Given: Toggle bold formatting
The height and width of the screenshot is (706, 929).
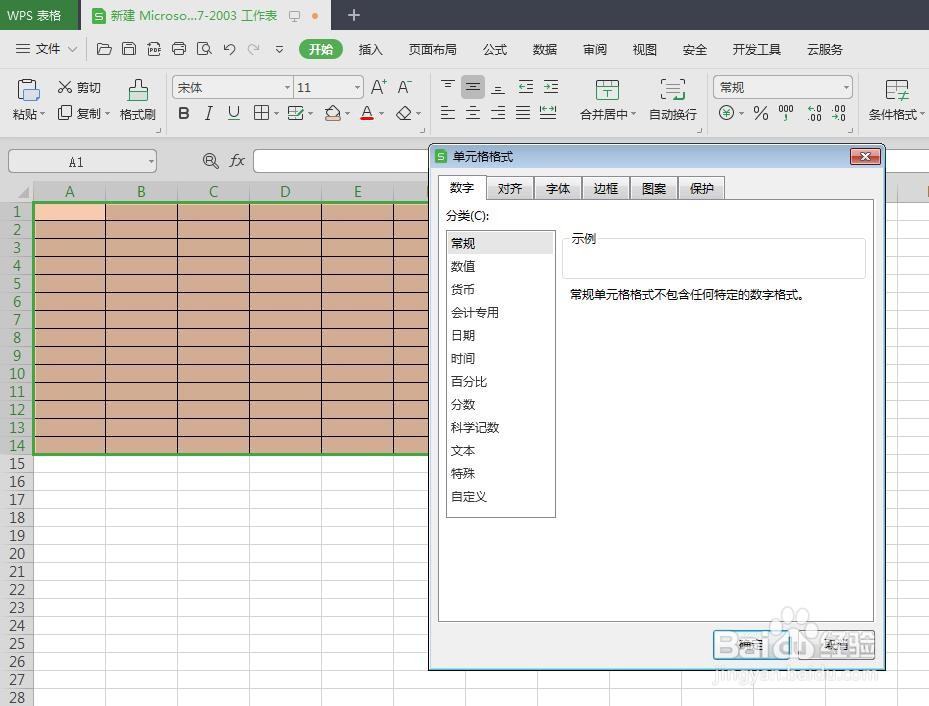Looking at the screenshot, I should tap(183, 113).
